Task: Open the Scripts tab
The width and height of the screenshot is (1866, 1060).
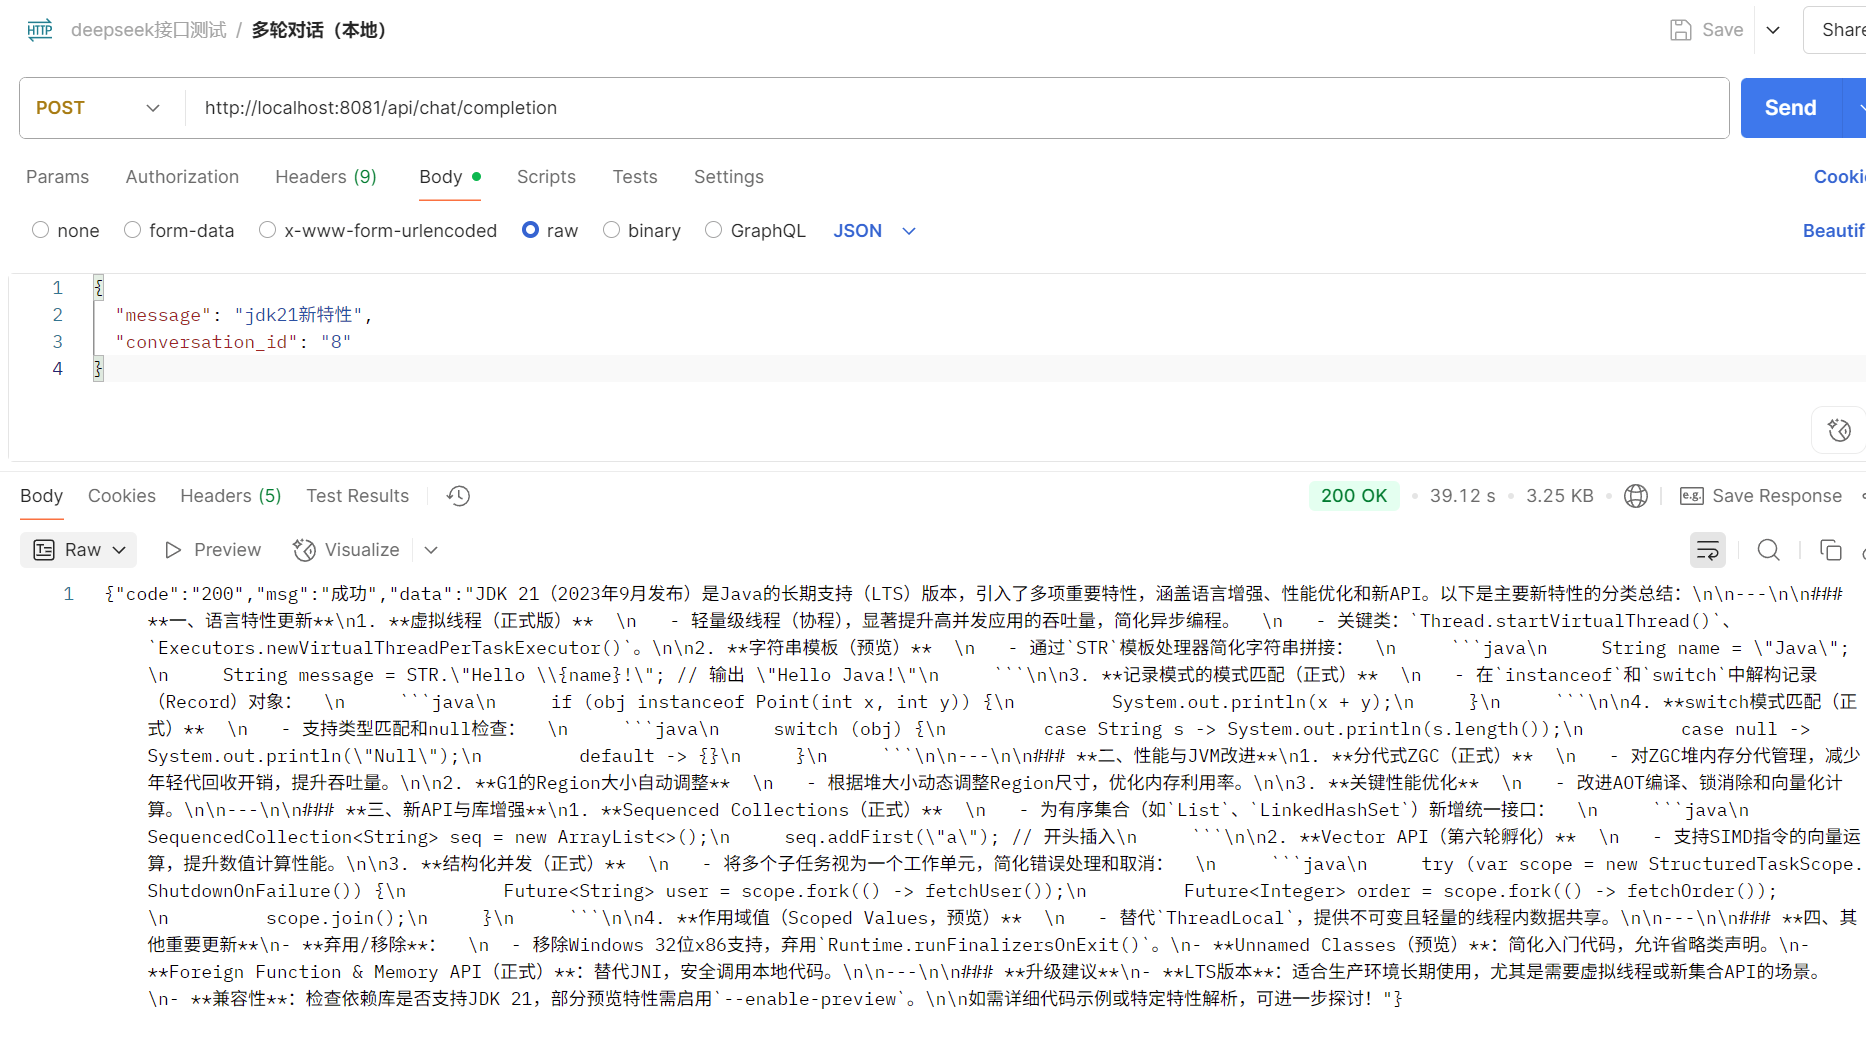Action: pyautogui.click(x=546, y=177)
